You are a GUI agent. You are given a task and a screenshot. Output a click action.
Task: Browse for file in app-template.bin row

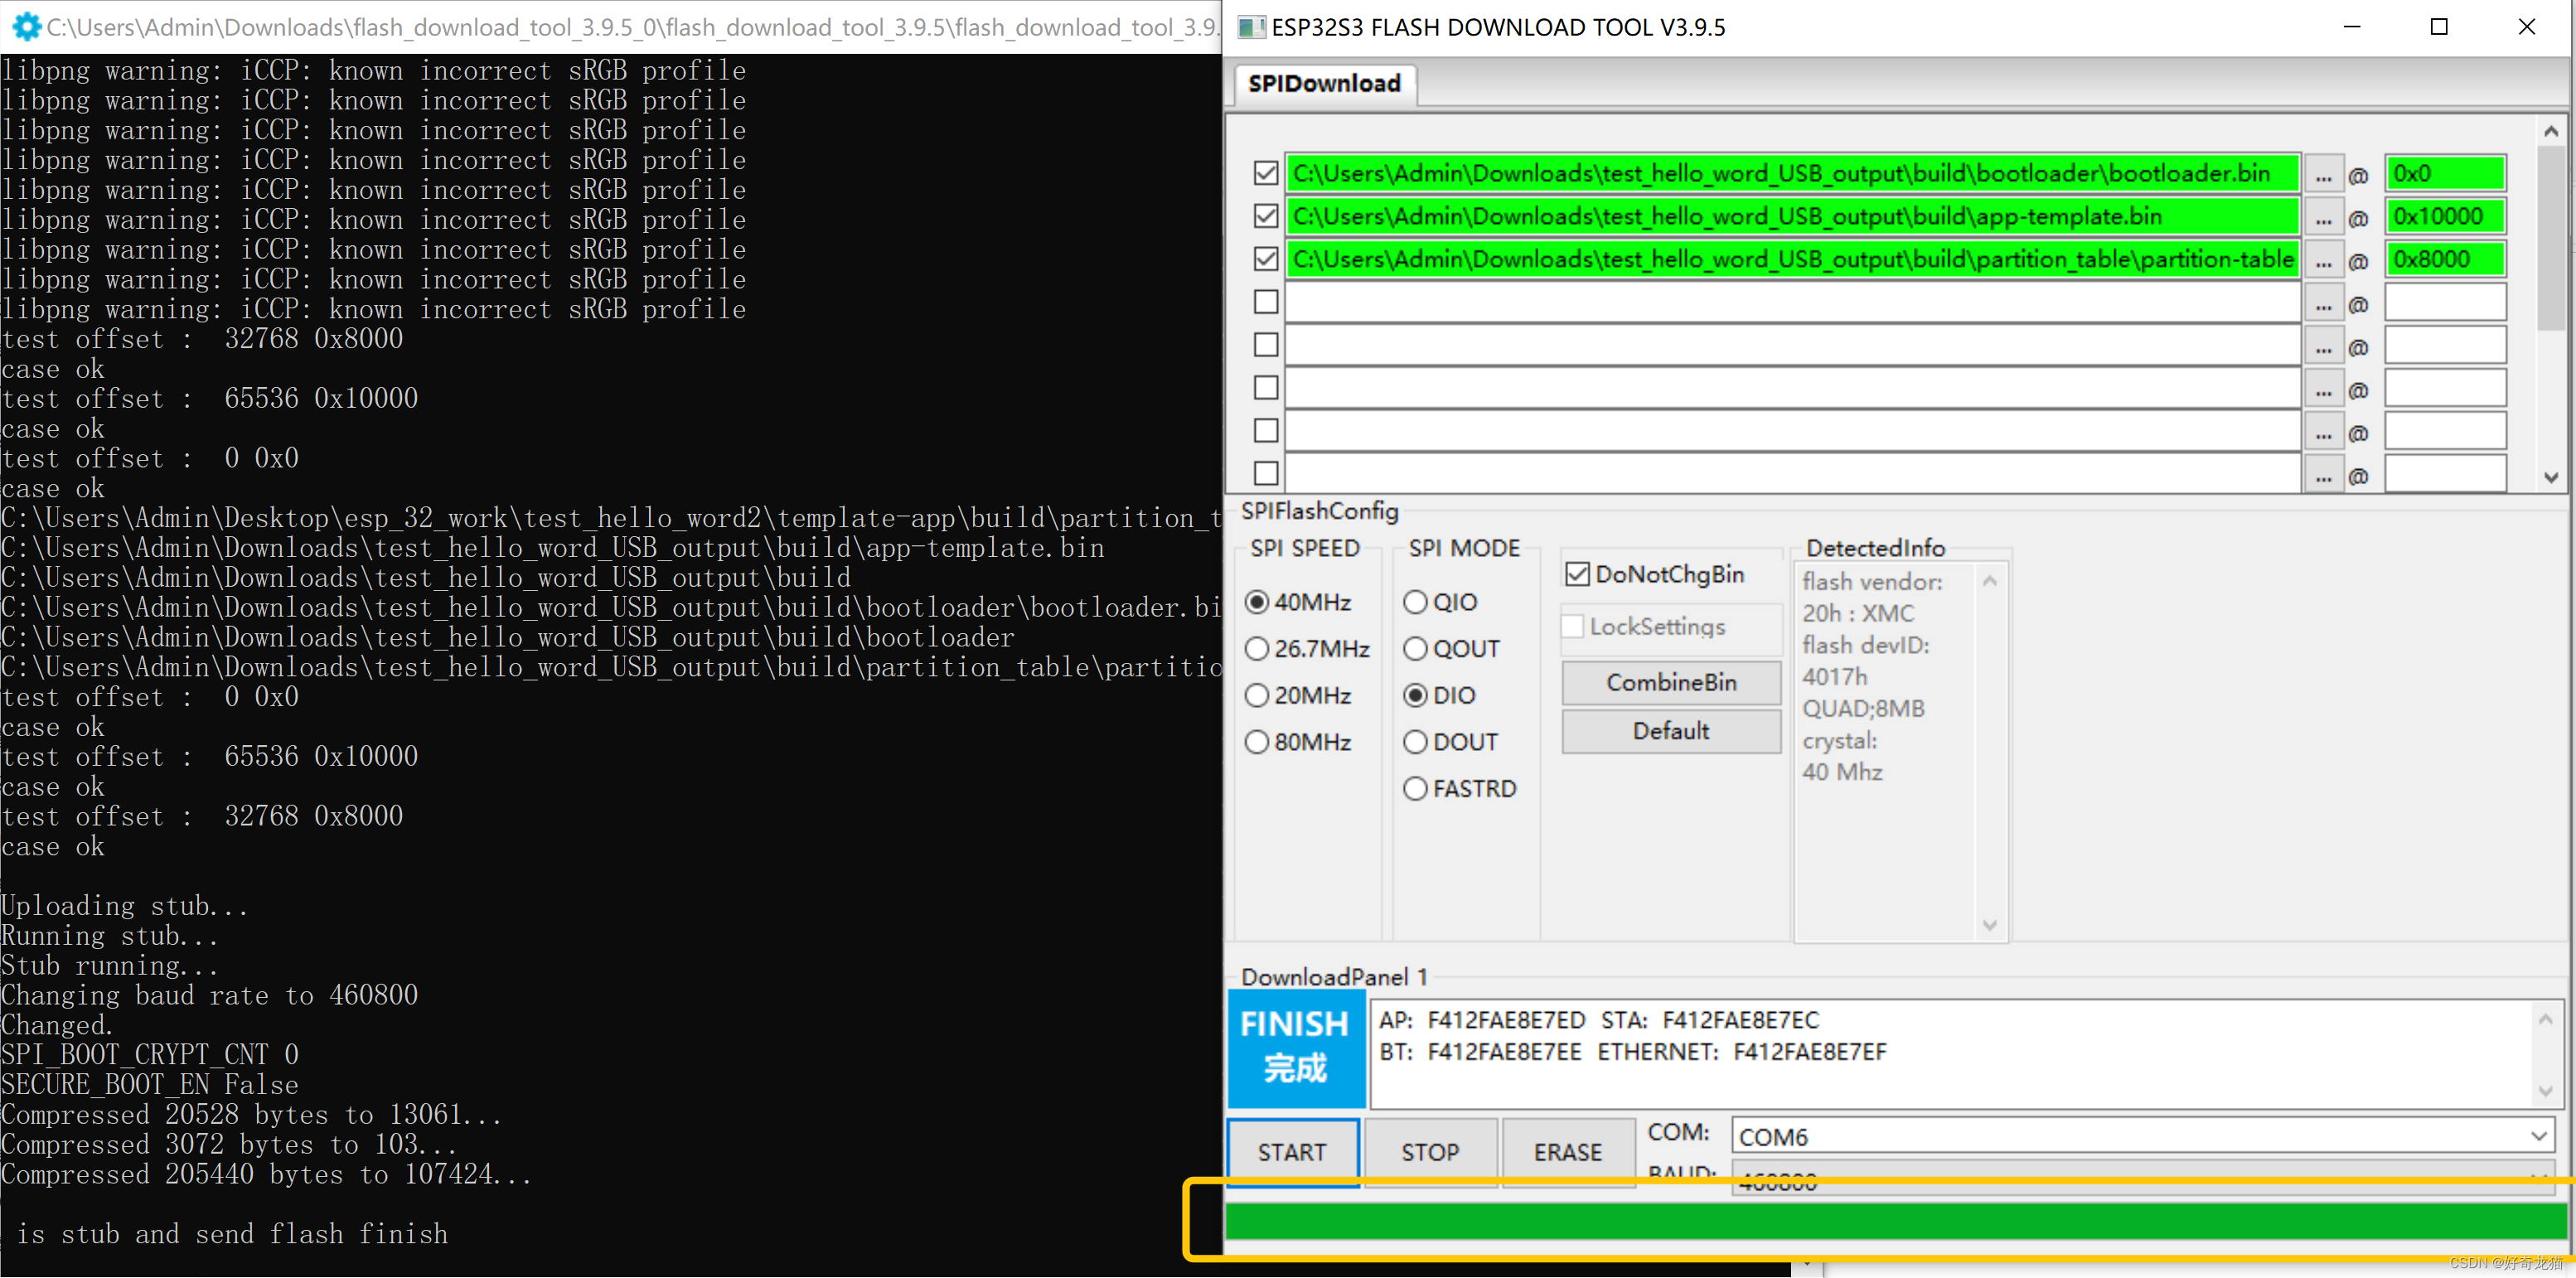pos(2324,218)
